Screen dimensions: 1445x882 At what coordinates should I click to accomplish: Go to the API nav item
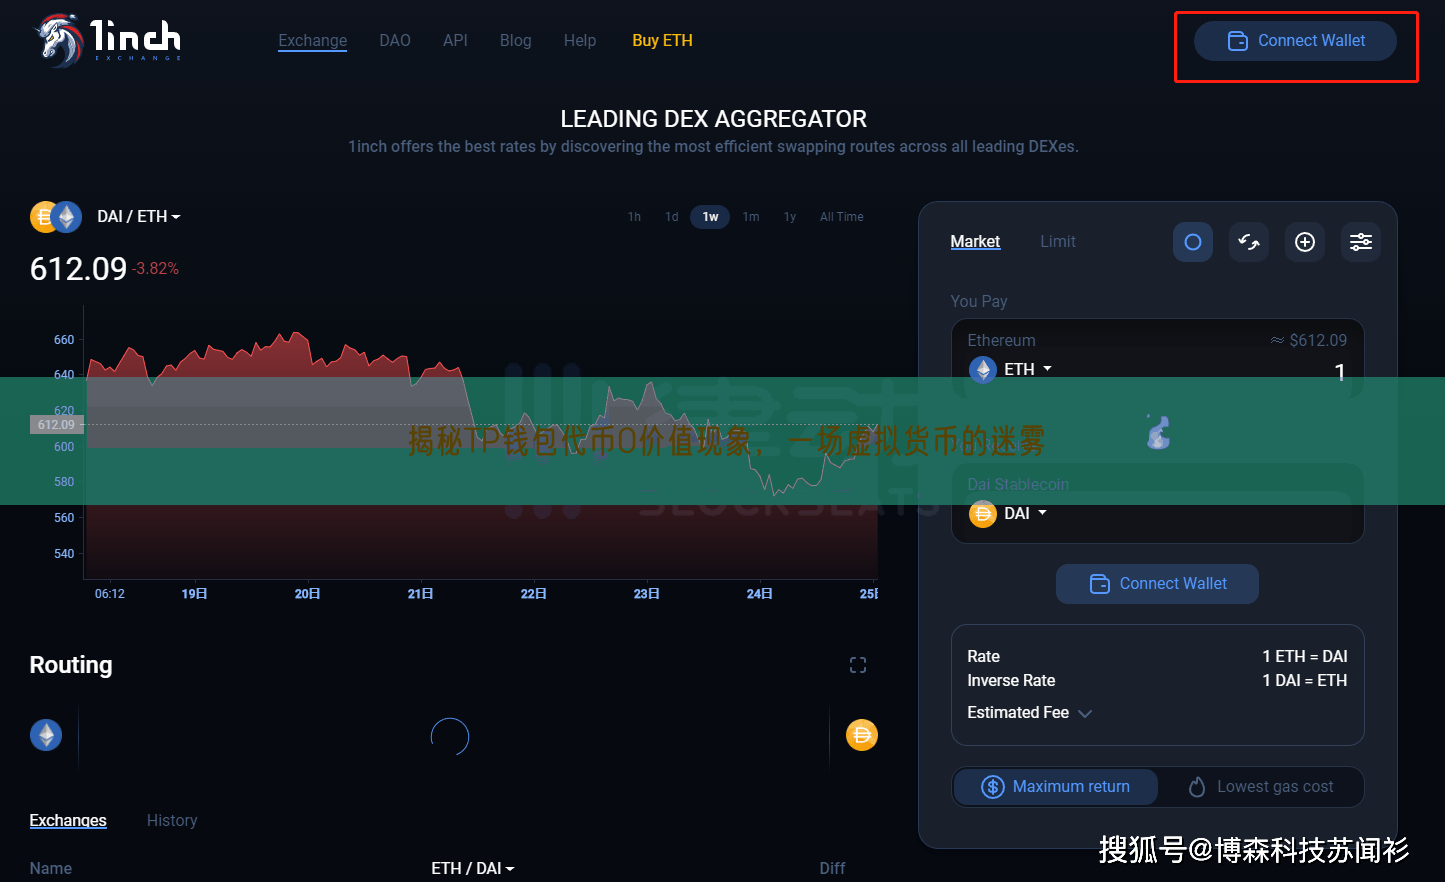[455, 41]
